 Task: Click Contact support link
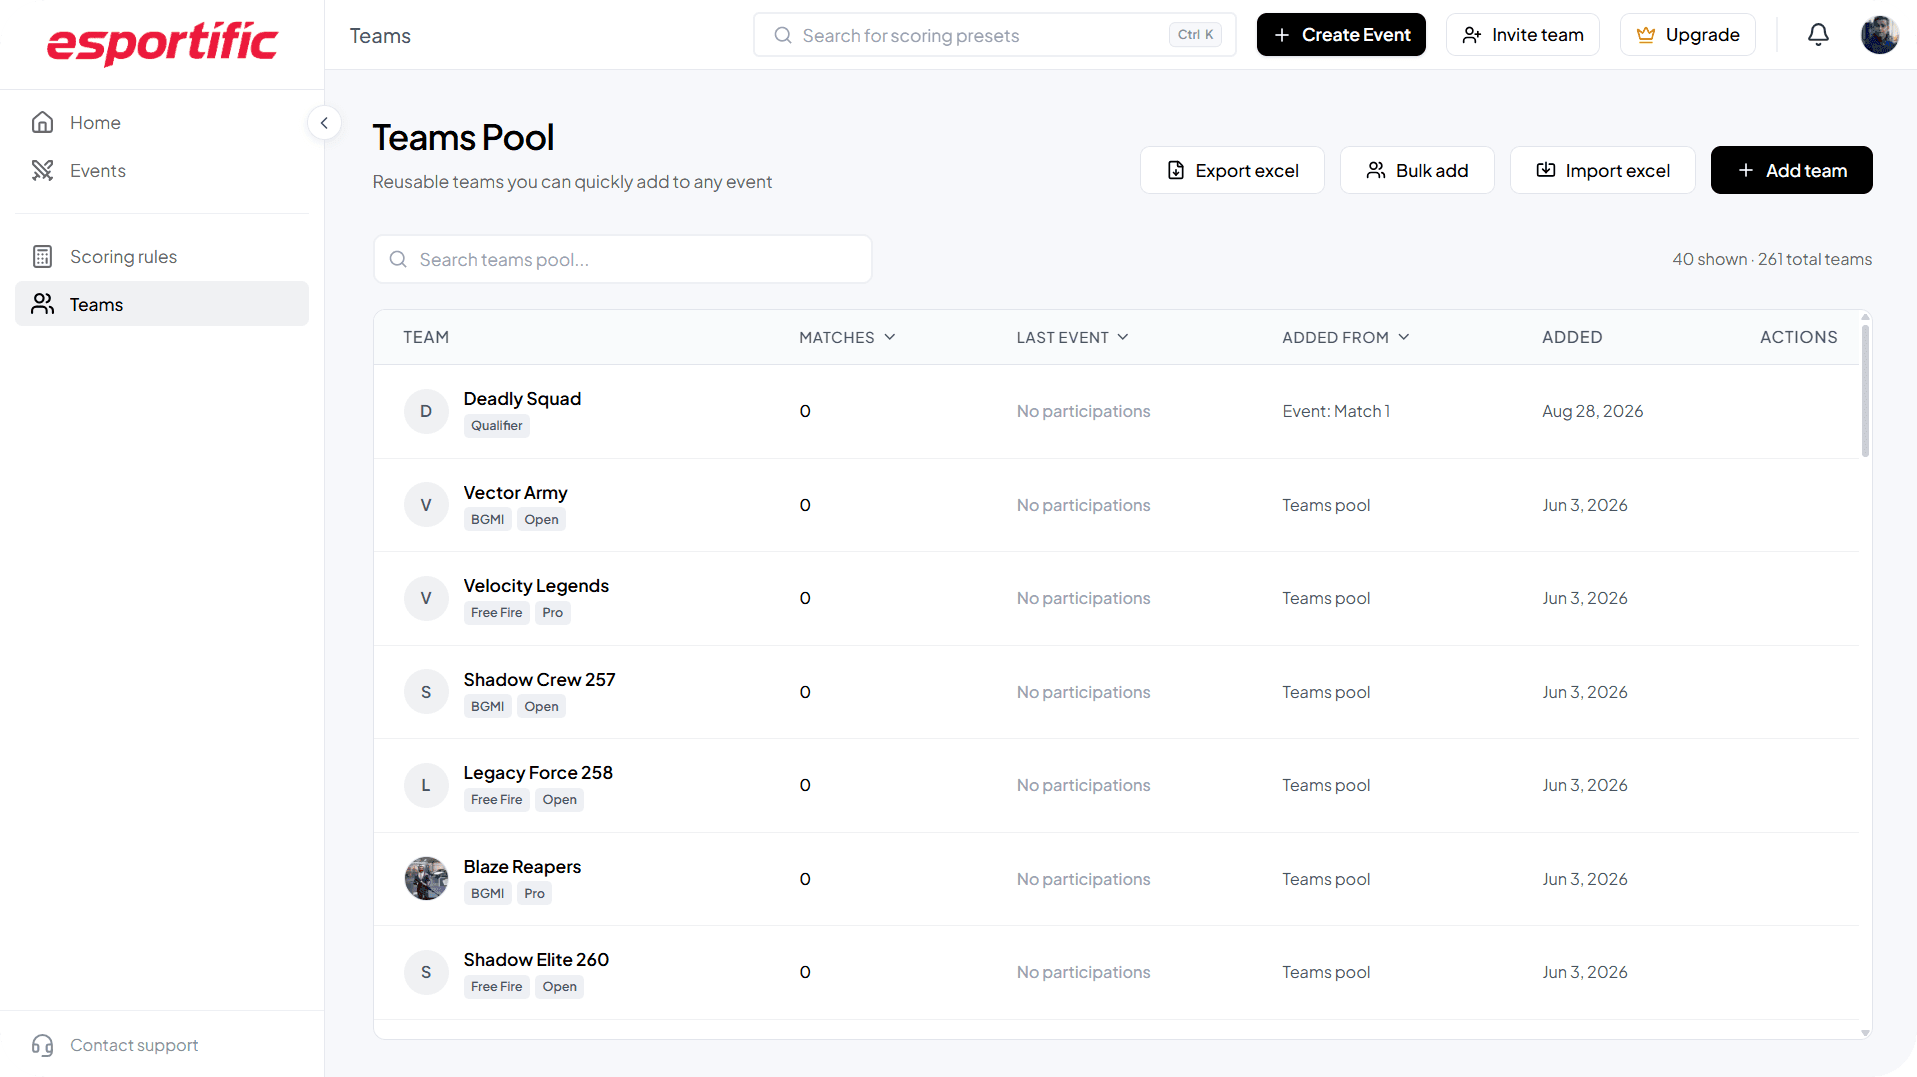[x=134, y=1045]
